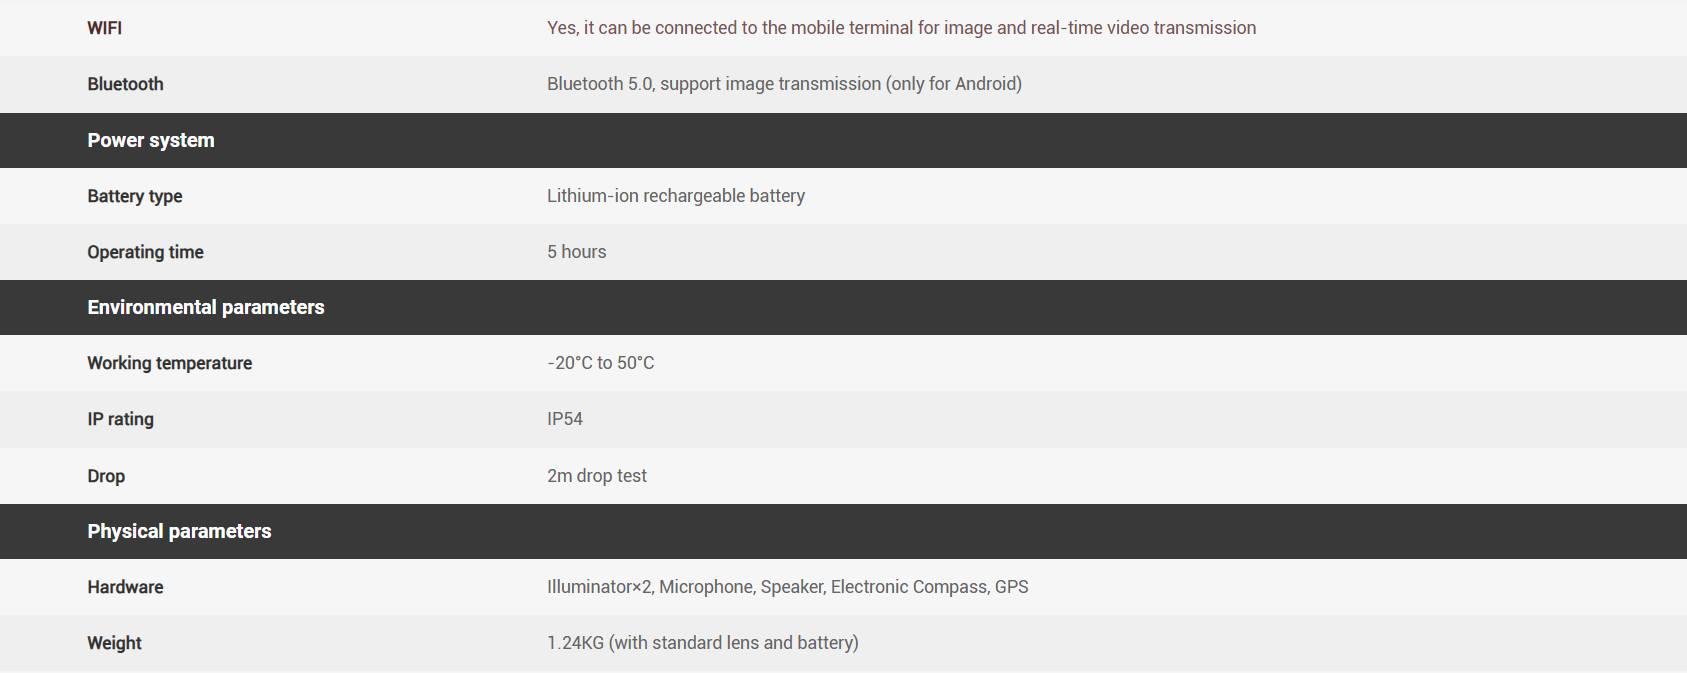Click the Battery type label
Viewport: 1687px width, 673px height.
pos(134,196)
